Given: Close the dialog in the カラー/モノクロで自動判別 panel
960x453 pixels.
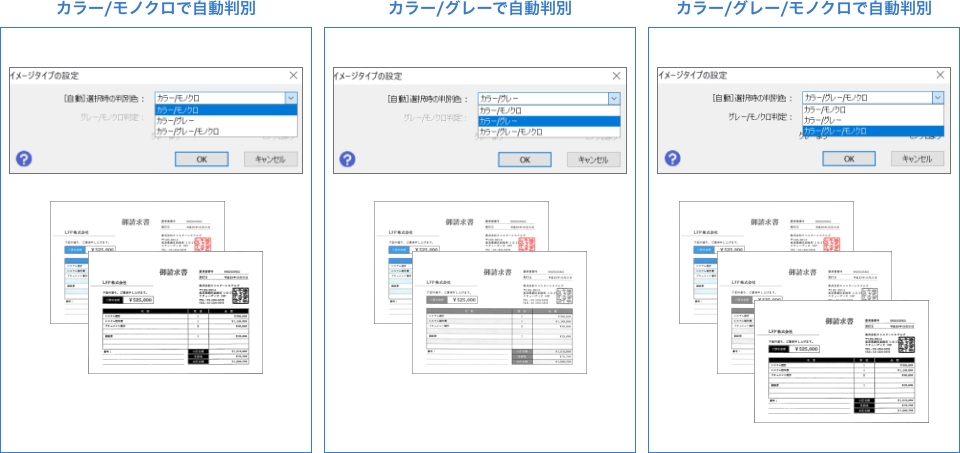Looking at the screenshot, I should click(x=293, y=76).
